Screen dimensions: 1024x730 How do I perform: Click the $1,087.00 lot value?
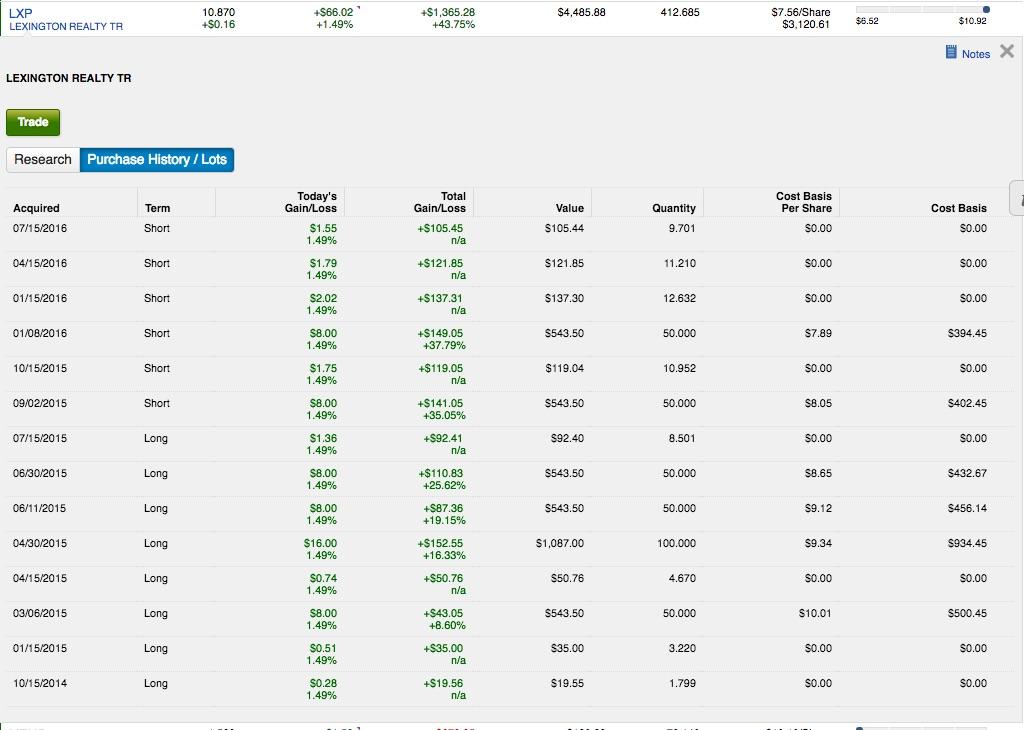pyautogui.click(x=560, y=543)
